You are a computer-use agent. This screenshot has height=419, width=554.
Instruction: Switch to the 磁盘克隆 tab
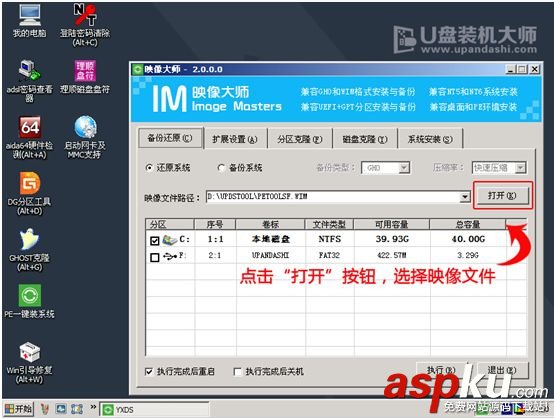365,139
